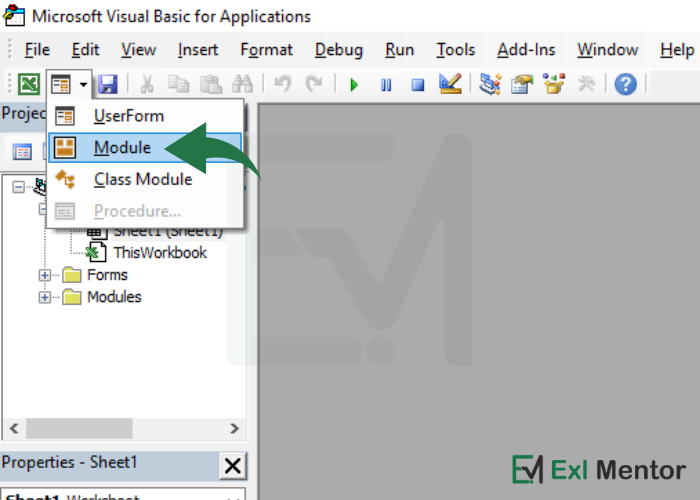Choose Class Module from the insert dropdown

[145, 179]
